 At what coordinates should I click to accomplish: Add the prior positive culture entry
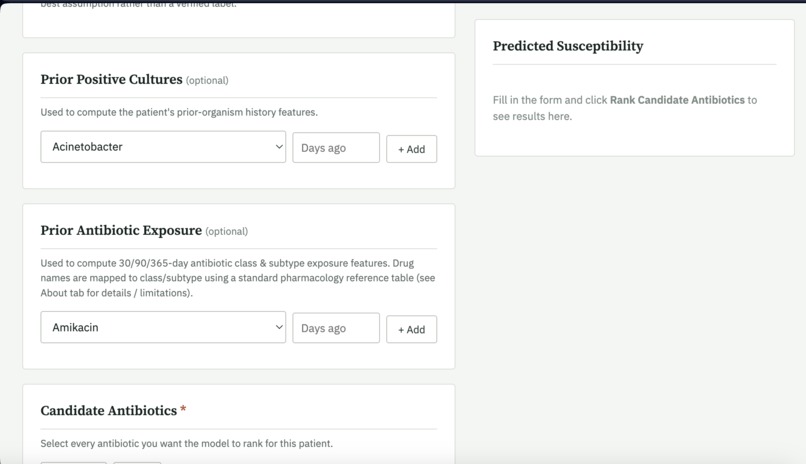[x=411, y=149]
